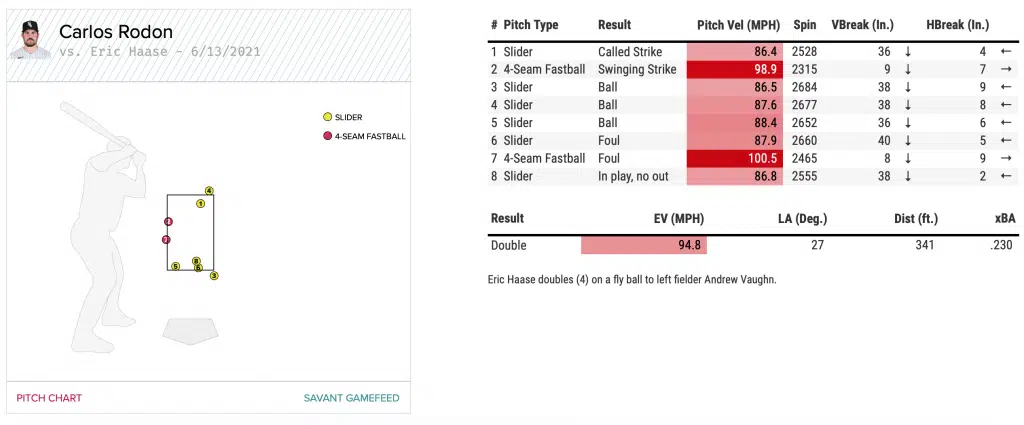Click yellow slider marker number 5
The image size is (1024, 425).
coord(175,266)
